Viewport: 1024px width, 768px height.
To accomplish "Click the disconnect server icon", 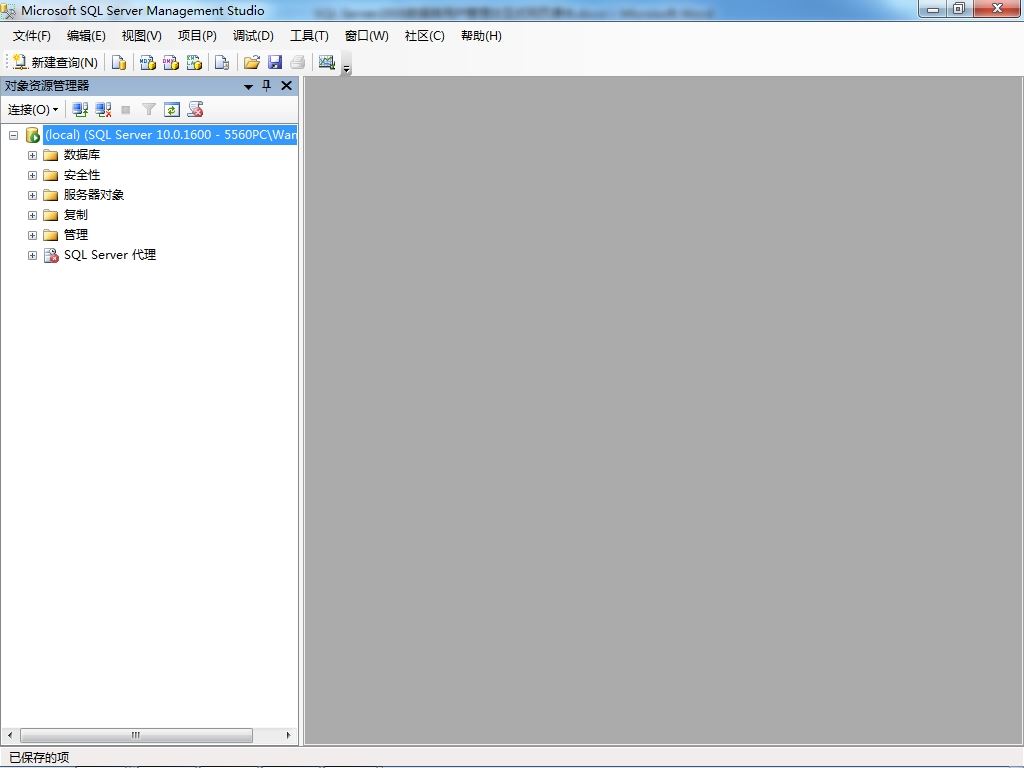I will (x=103, y=110).
